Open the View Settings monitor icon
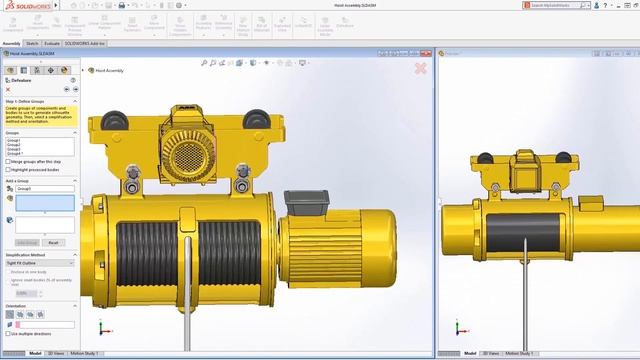This screenshot has width=640, height=360. click(302, 63)
